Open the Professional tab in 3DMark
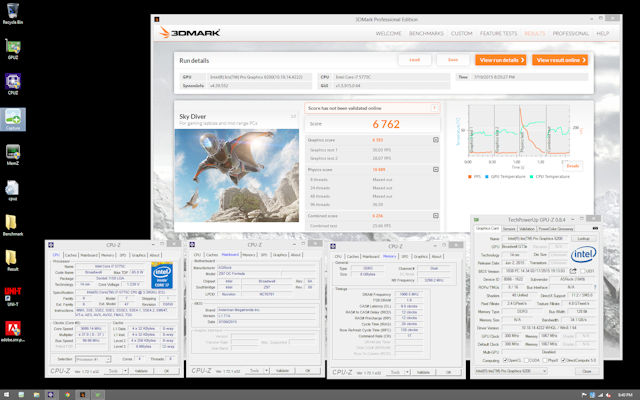 [571, 33]
